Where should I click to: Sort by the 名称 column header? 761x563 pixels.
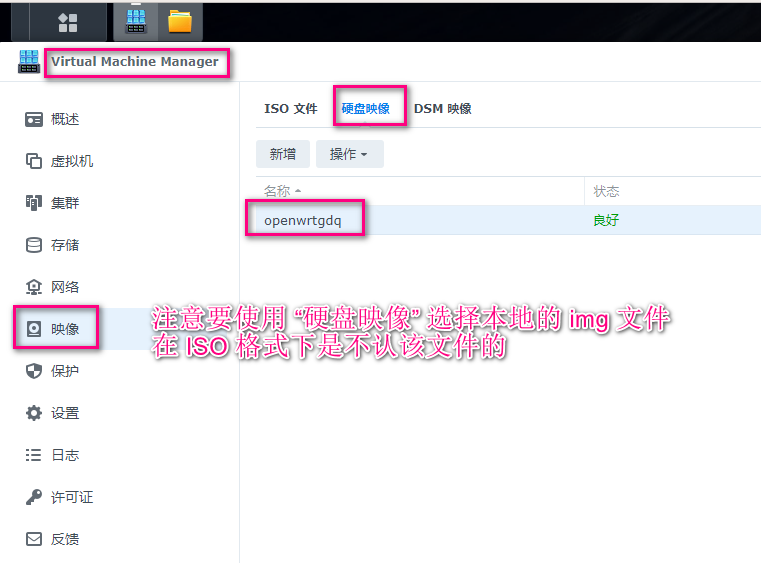pos(420,191)
